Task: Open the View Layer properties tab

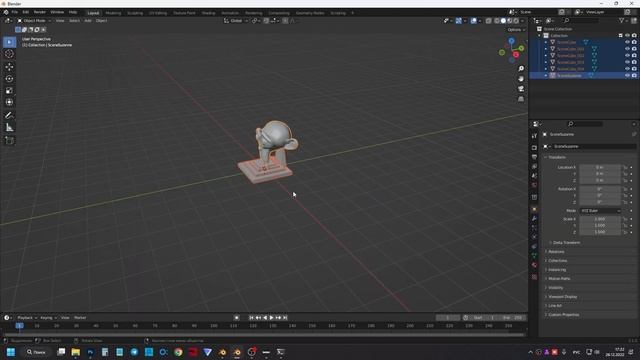Action: 534,166
